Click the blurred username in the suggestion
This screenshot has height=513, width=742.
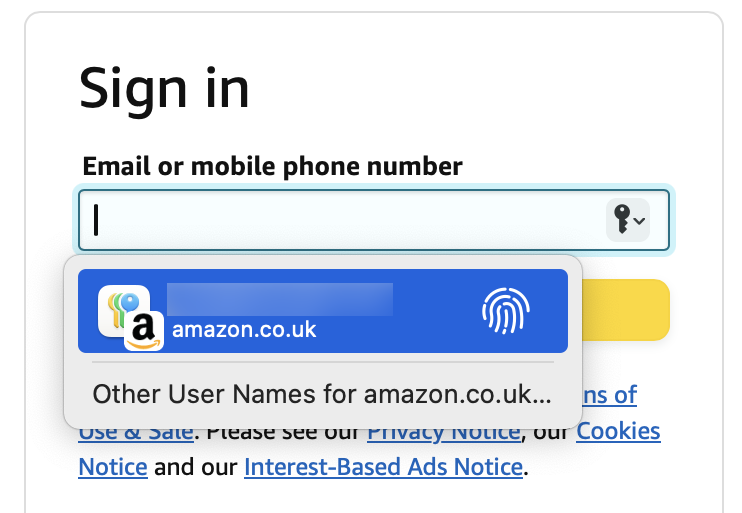click(x=280, y=299)
